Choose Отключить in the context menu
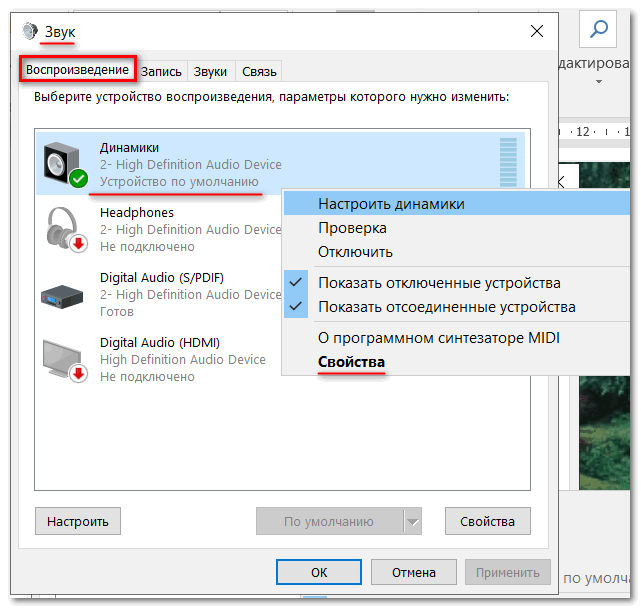This screenshot has height=609, width=641. point(457,252)
